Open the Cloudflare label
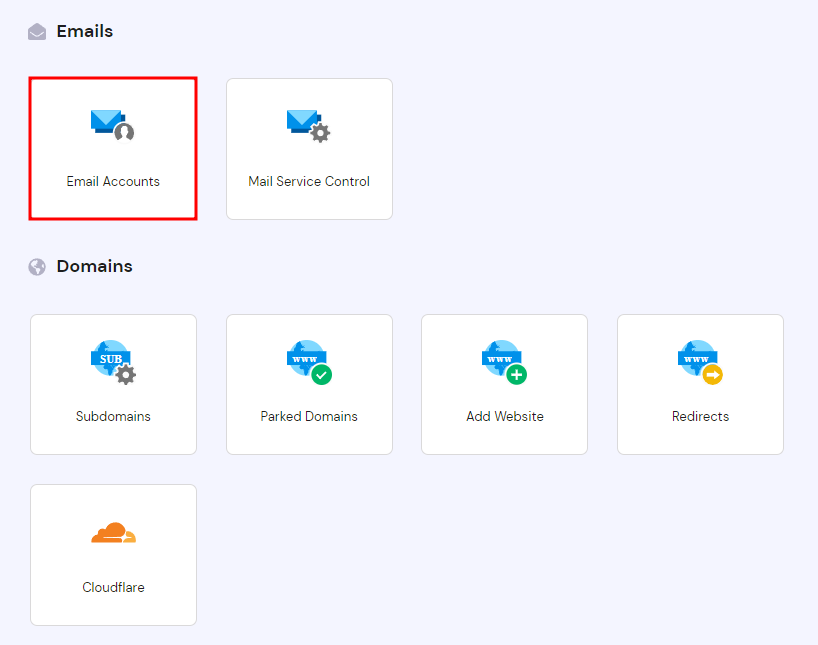Image resolution: width=818 pixels, height=645 pixels. pos(113,587)
